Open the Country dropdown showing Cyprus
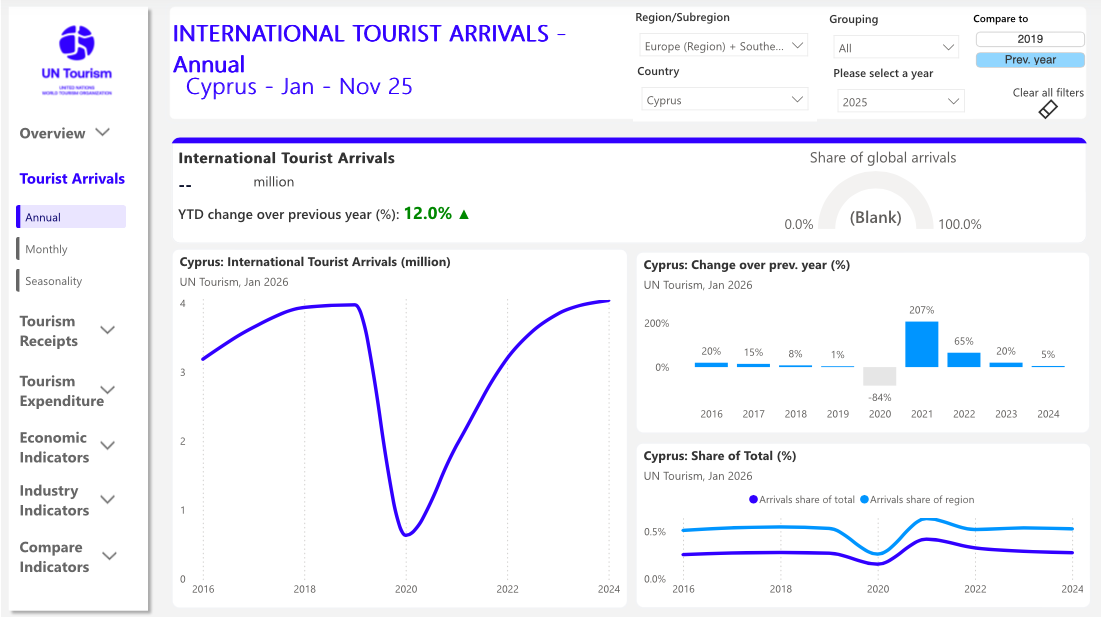 (x=724, y=100)
